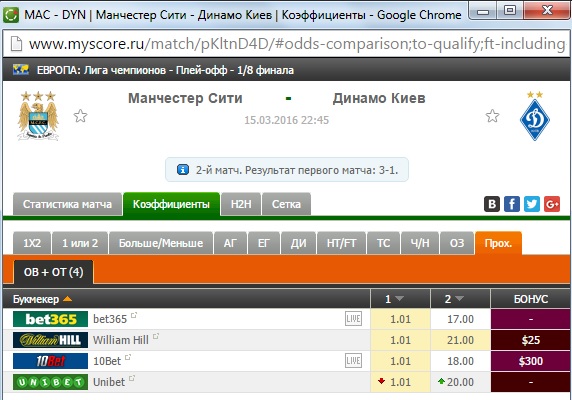Viewport: 572px width, 400px height.
Task: Click the page icon in address bar
Action: click(x=16, y=44)
